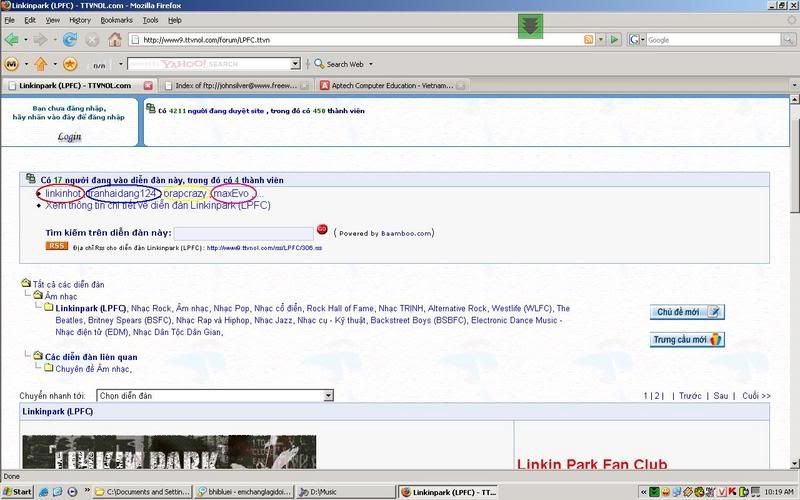
Task: Switch to the Index of ftp://johnsilver tab
Action: 235,85
